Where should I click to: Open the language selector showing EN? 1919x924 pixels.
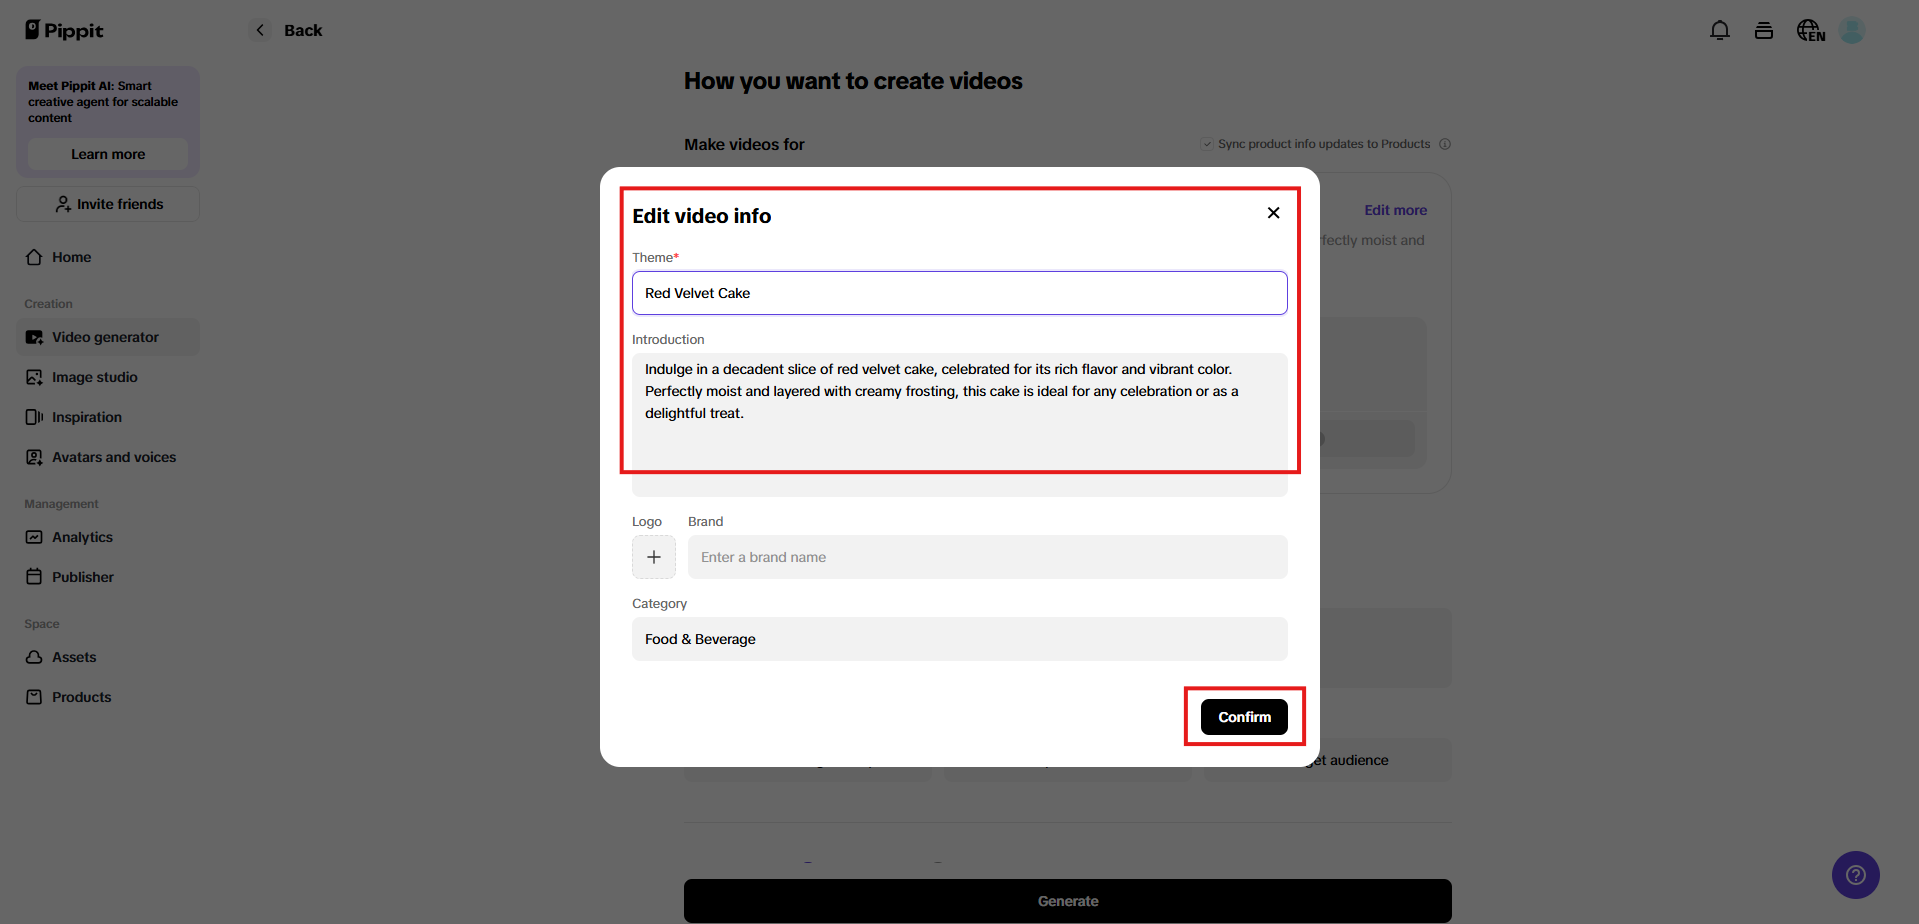1809,30
